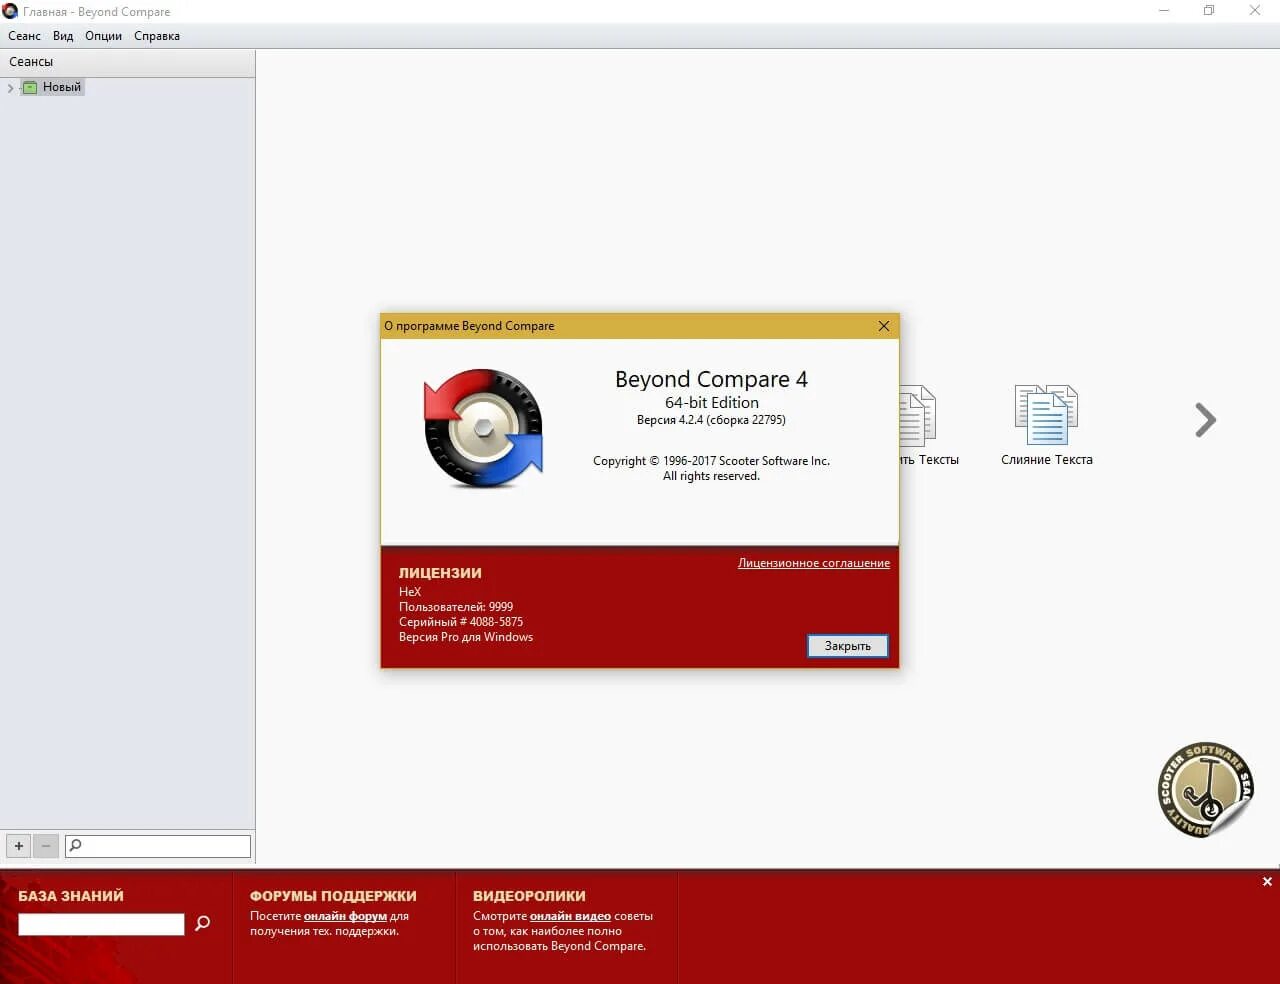
Task: Click the Слияние Текста label
Action: click(x=1047, y=460)
